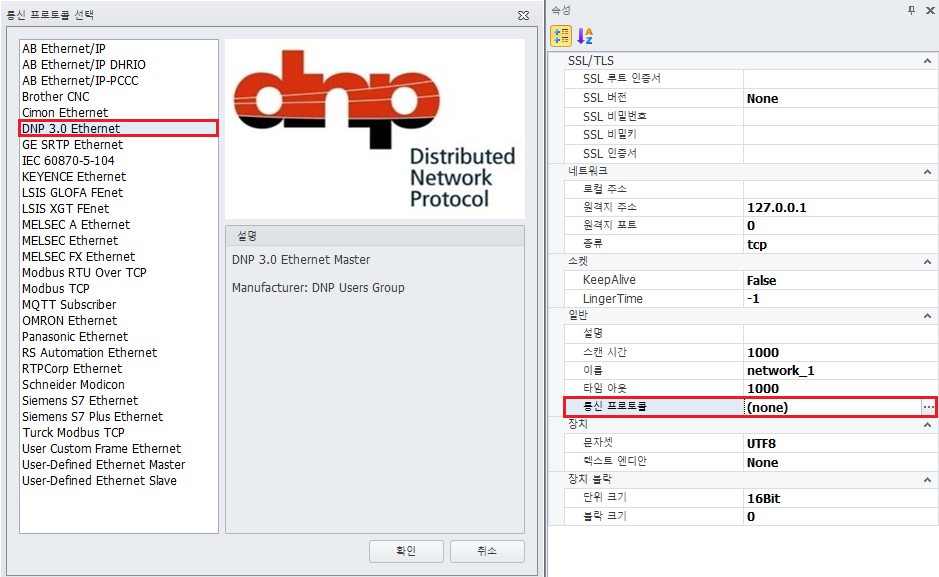
Task: Choose Siemens S7 Ethernet protocol
Action: [80, 401]
